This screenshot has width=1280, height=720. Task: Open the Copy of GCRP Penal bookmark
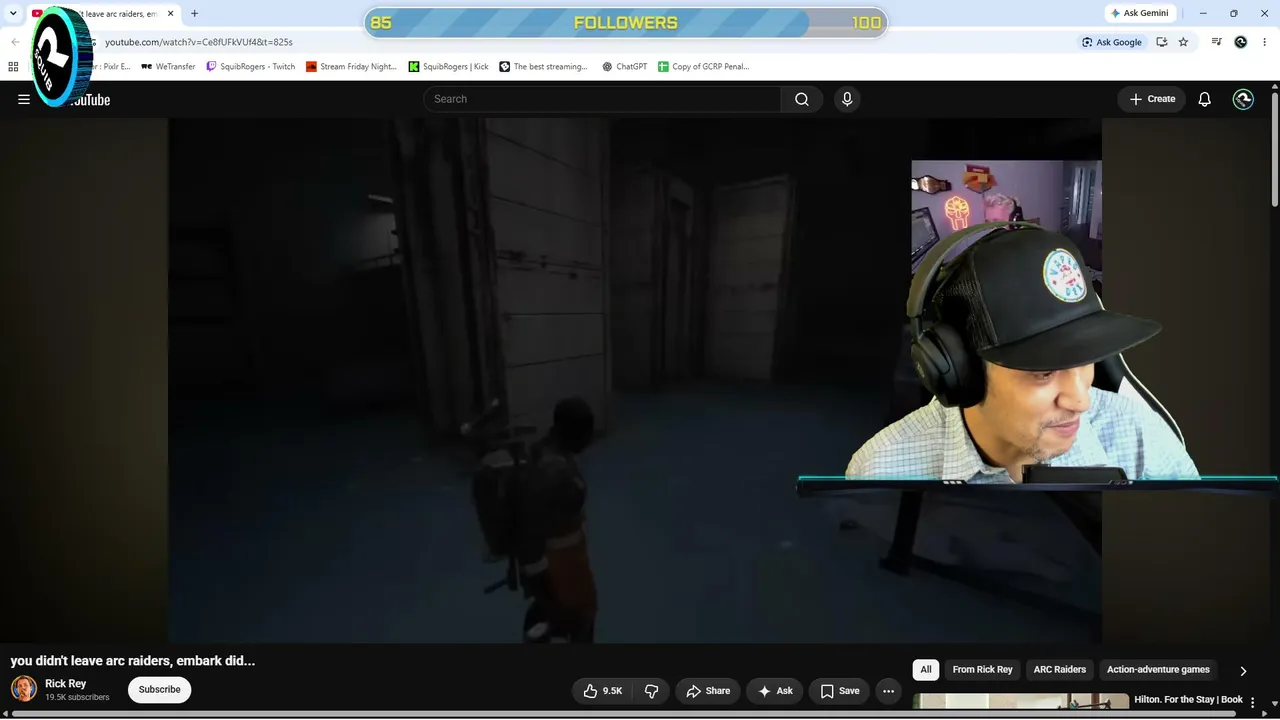coord(704,67)
